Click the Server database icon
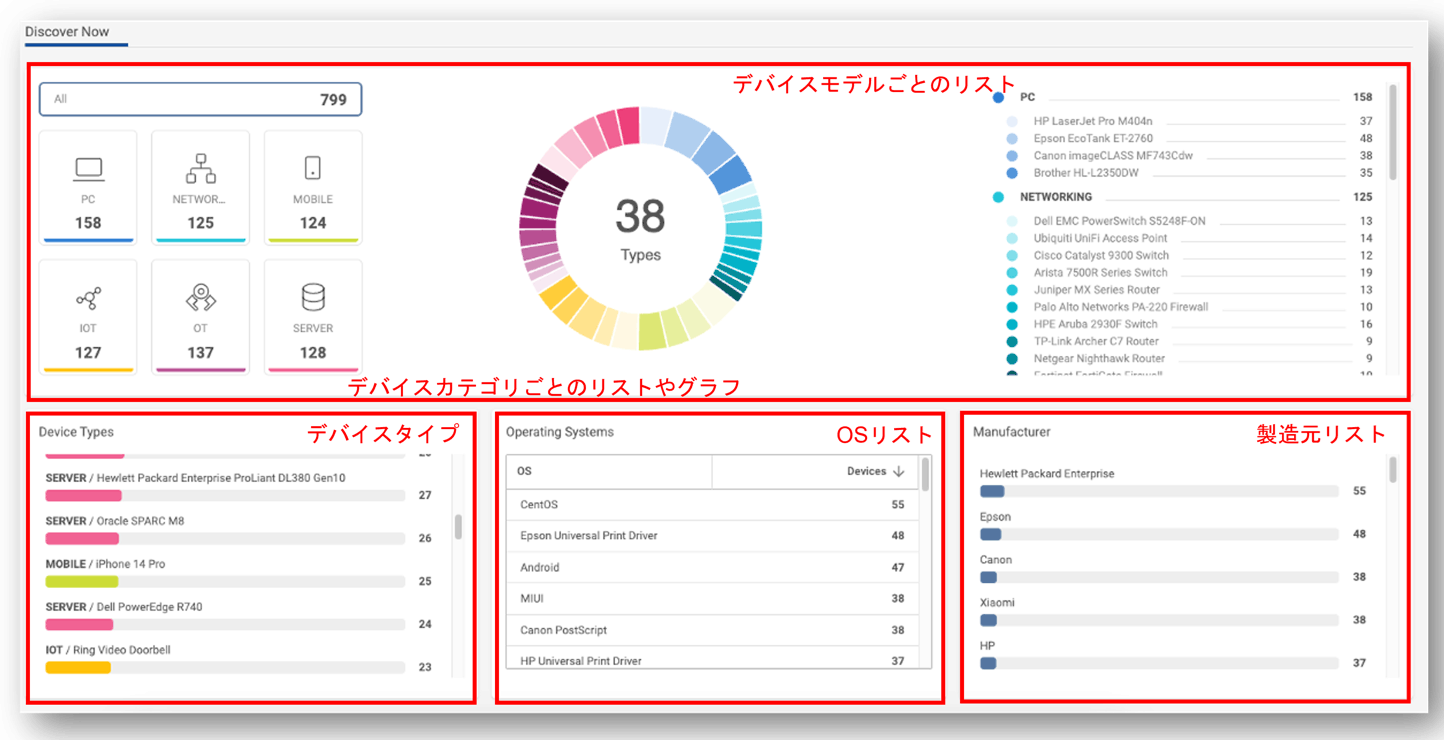Image resolution: width=1444 pixels, height=740 pixels. pyautogui.click(x=313, y=297)
